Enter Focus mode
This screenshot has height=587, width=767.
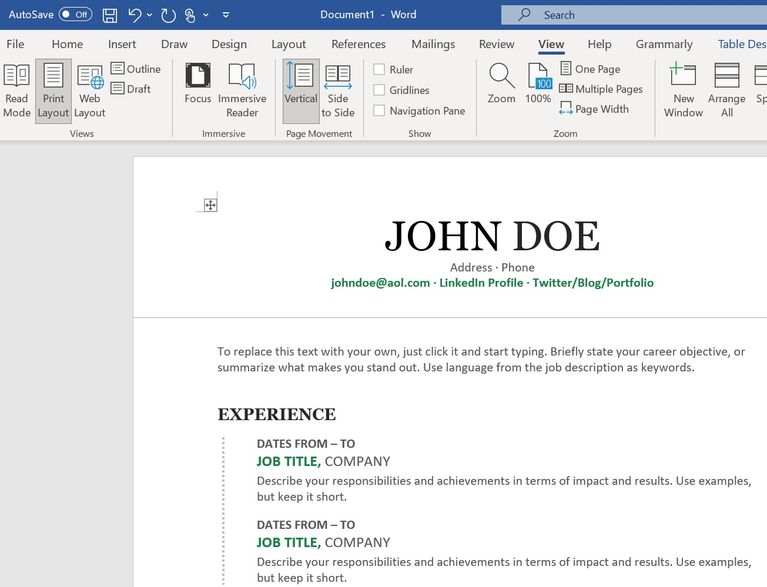click(198, 84)
